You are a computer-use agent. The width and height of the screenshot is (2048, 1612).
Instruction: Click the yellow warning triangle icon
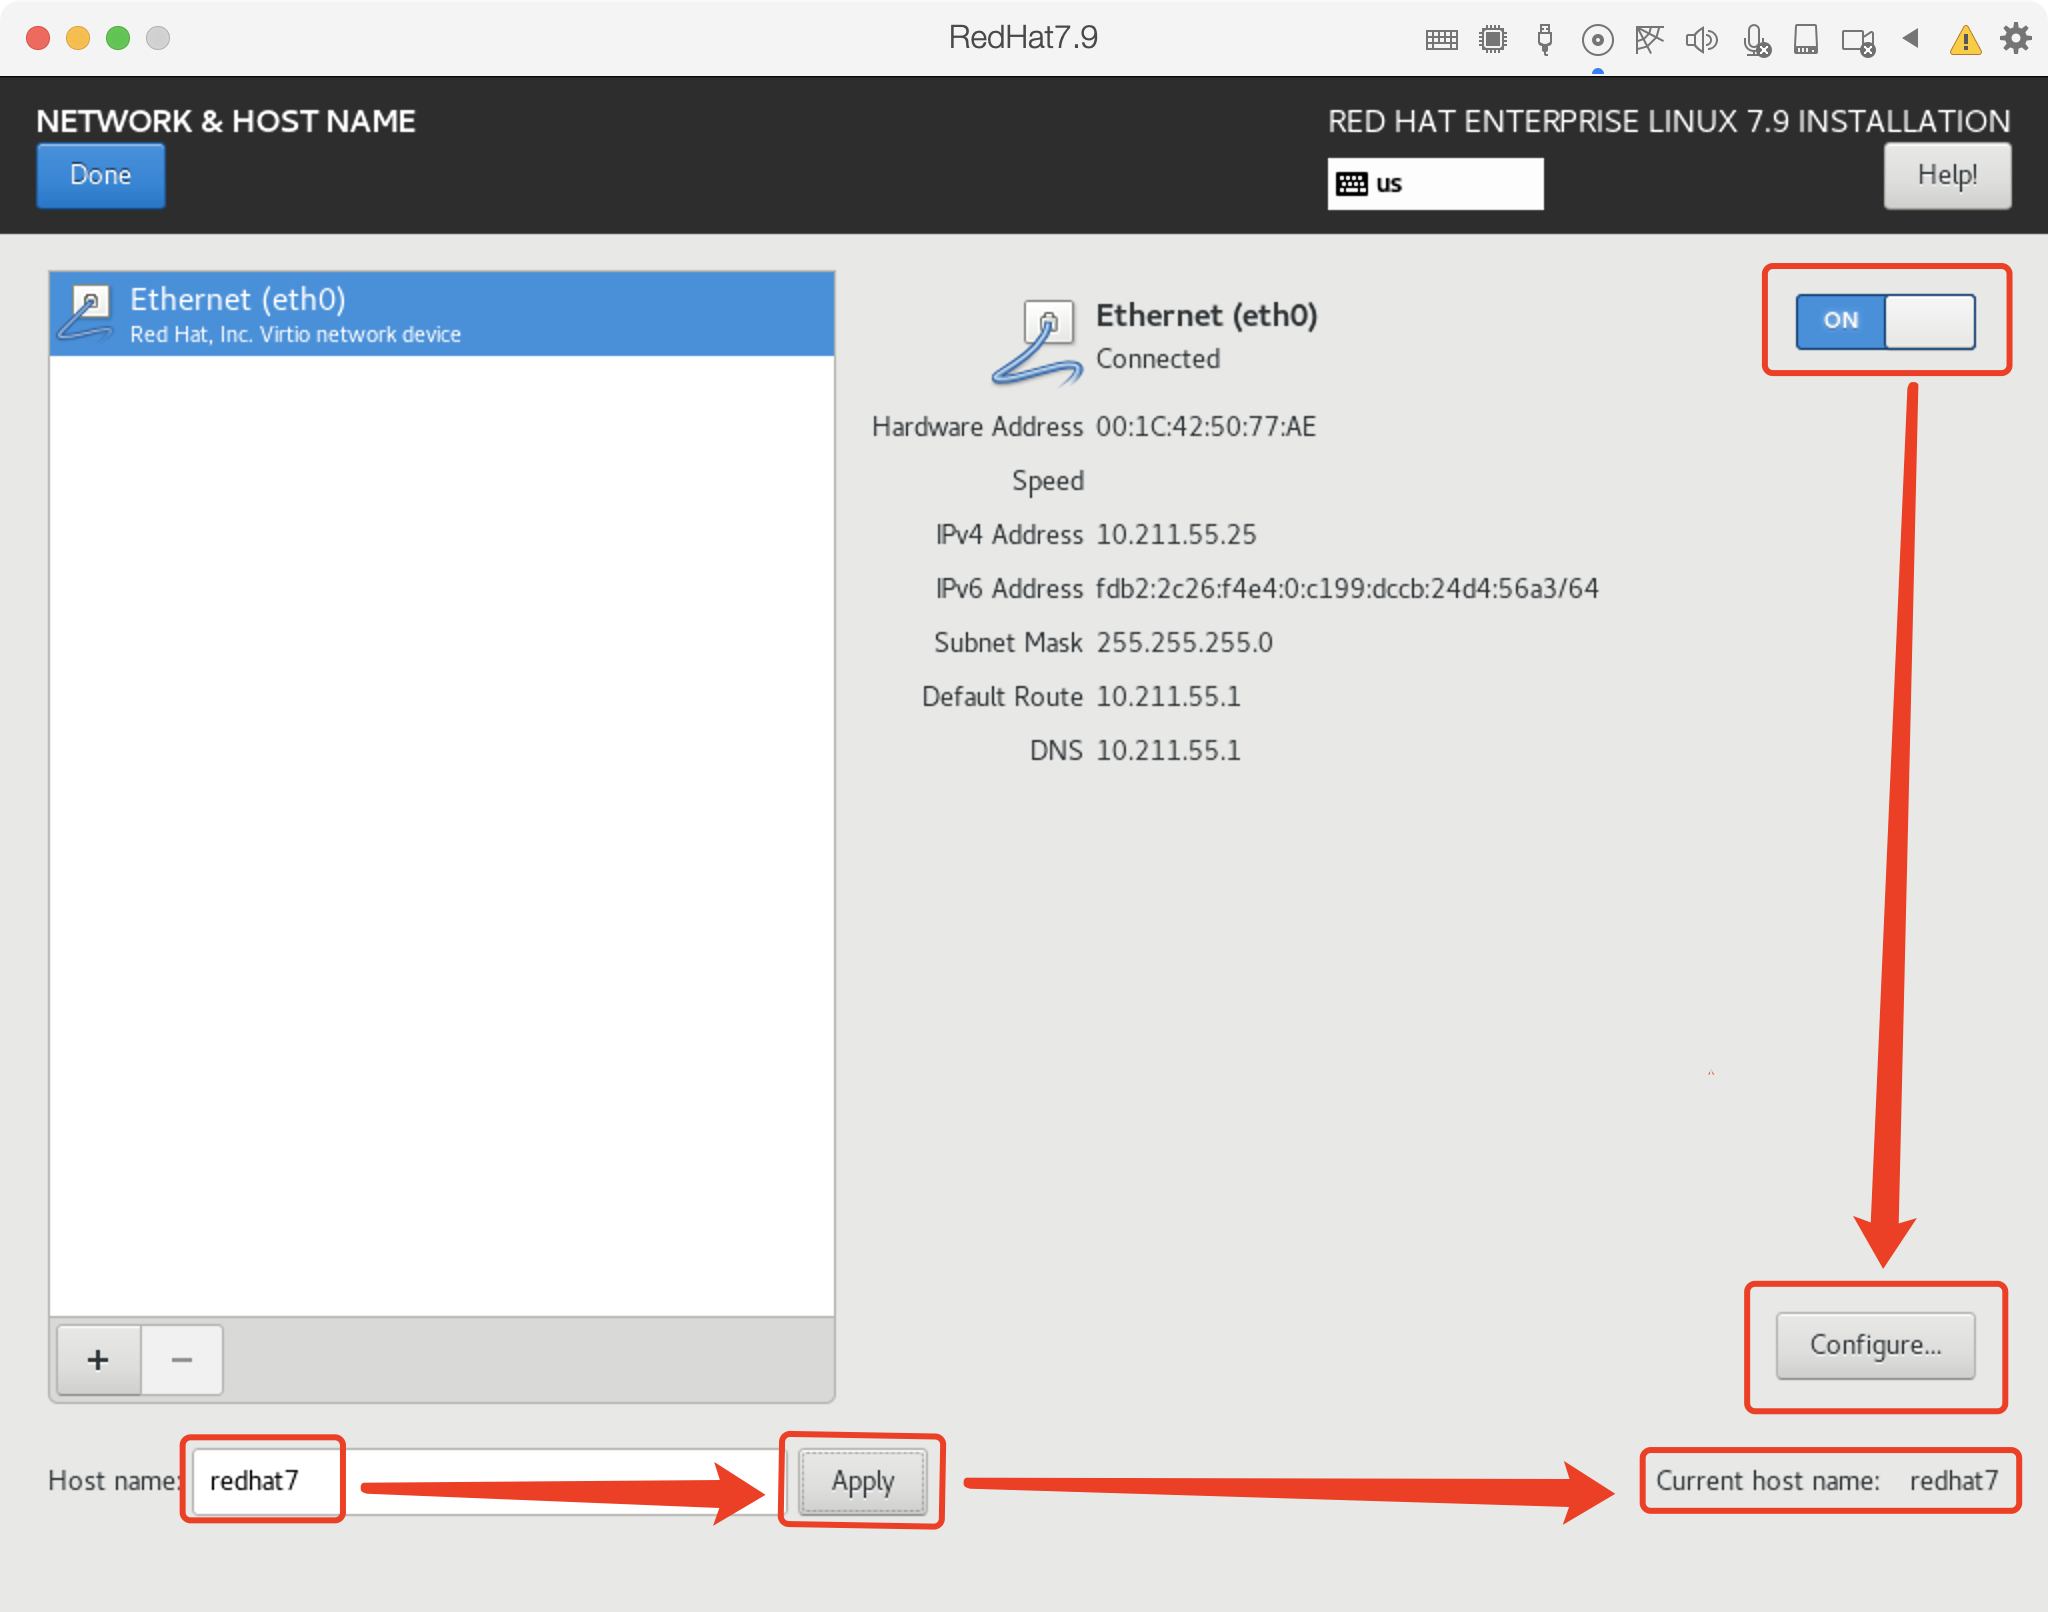(x=1965, y=41)
